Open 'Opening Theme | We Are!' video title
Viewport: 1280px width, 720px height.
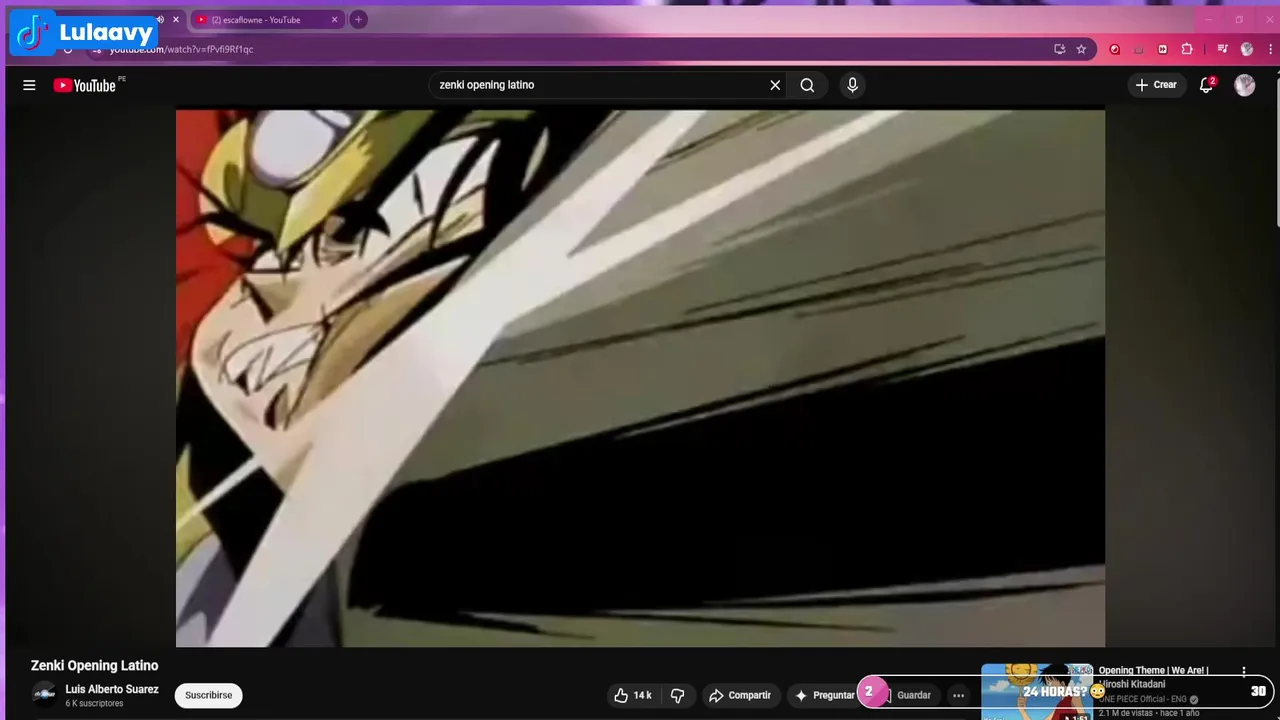pyautogui.click(x=1154, y=677)
